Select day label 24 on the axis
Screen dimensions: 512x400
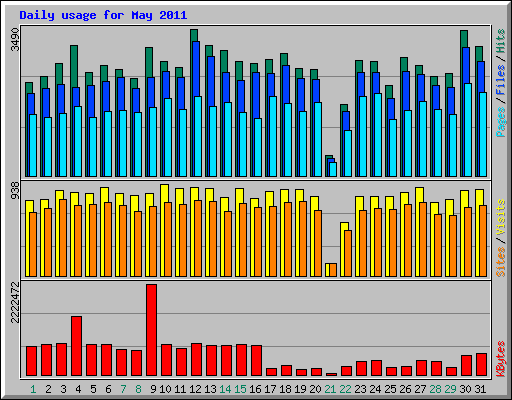375,389
